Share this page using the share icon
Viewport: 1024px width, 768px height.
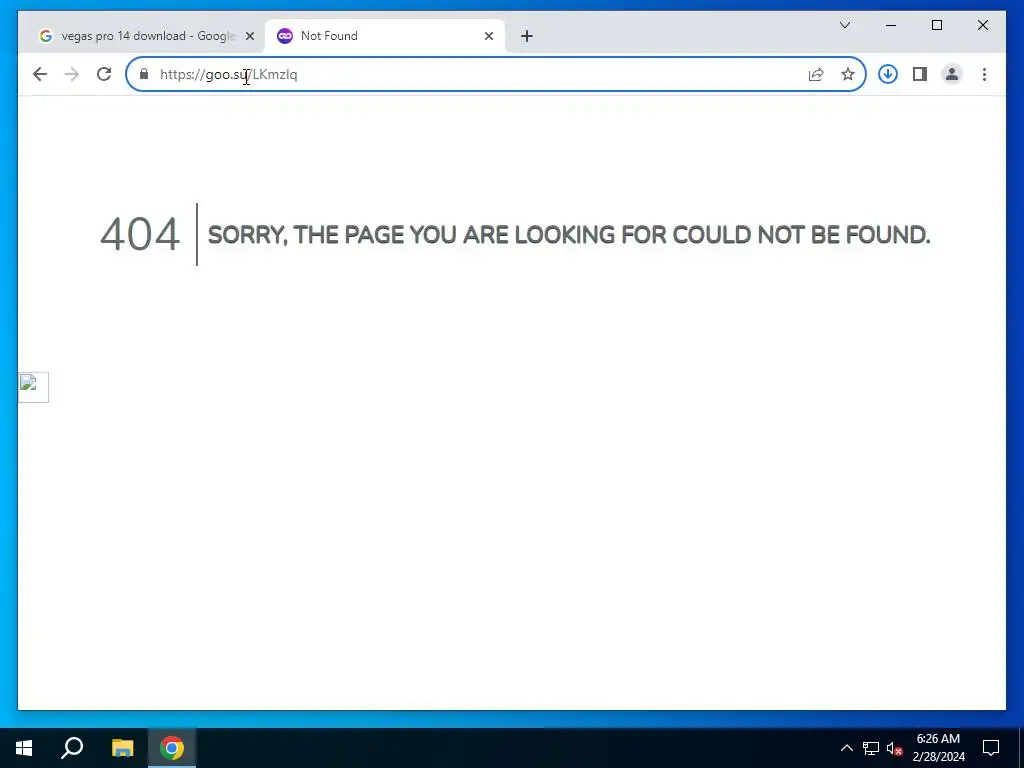pyautogui.click(x=816, y=74)
